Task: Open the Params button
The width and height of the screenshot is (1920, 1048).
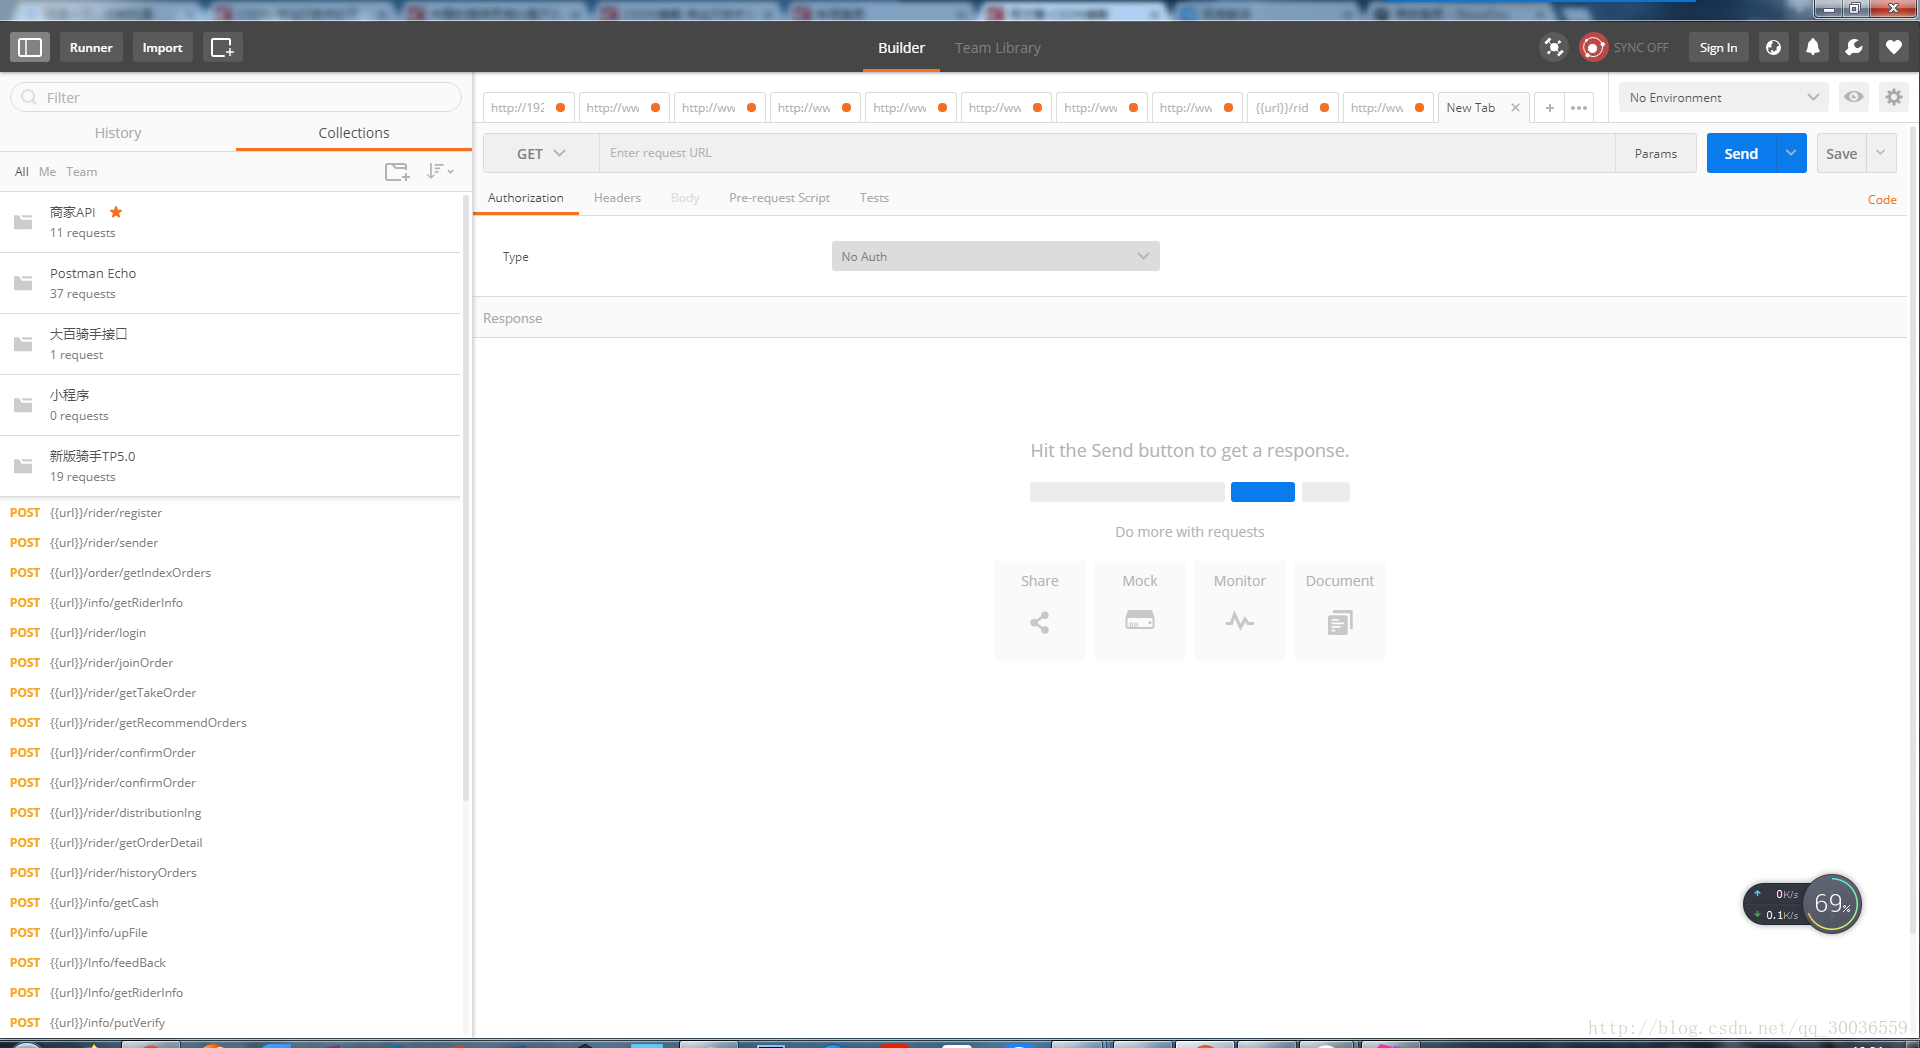Action: (x=1656, y=153)
